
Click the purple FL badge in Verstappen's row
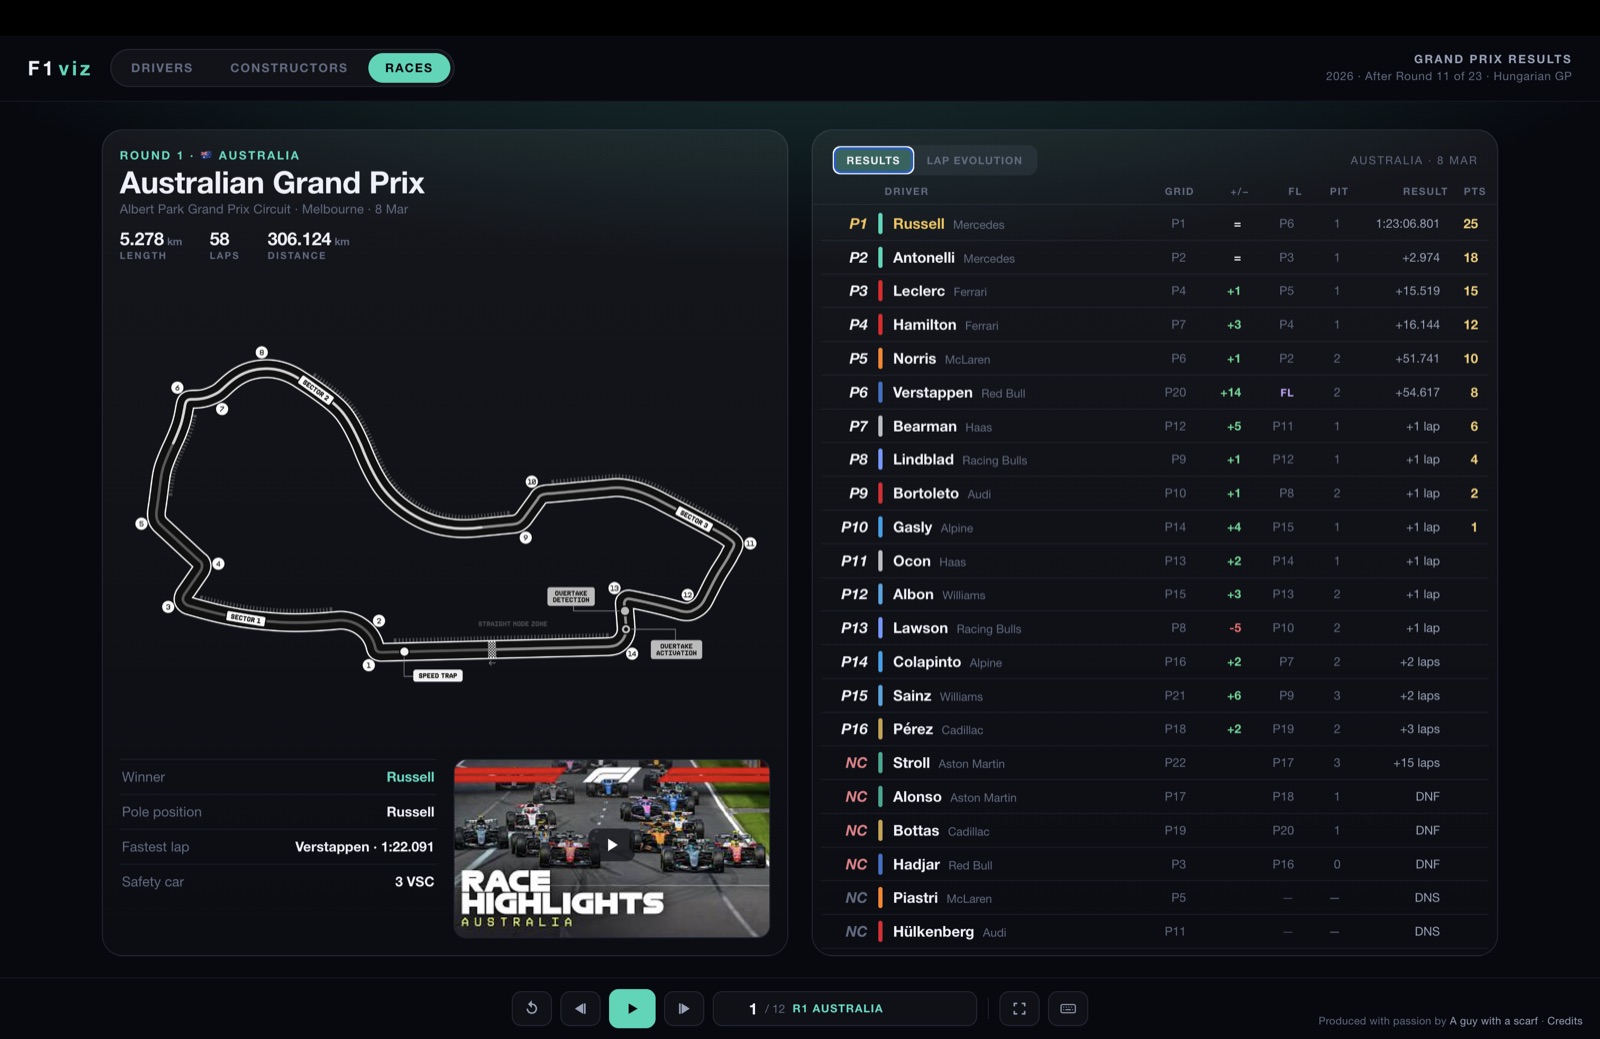pos(1287,393)
